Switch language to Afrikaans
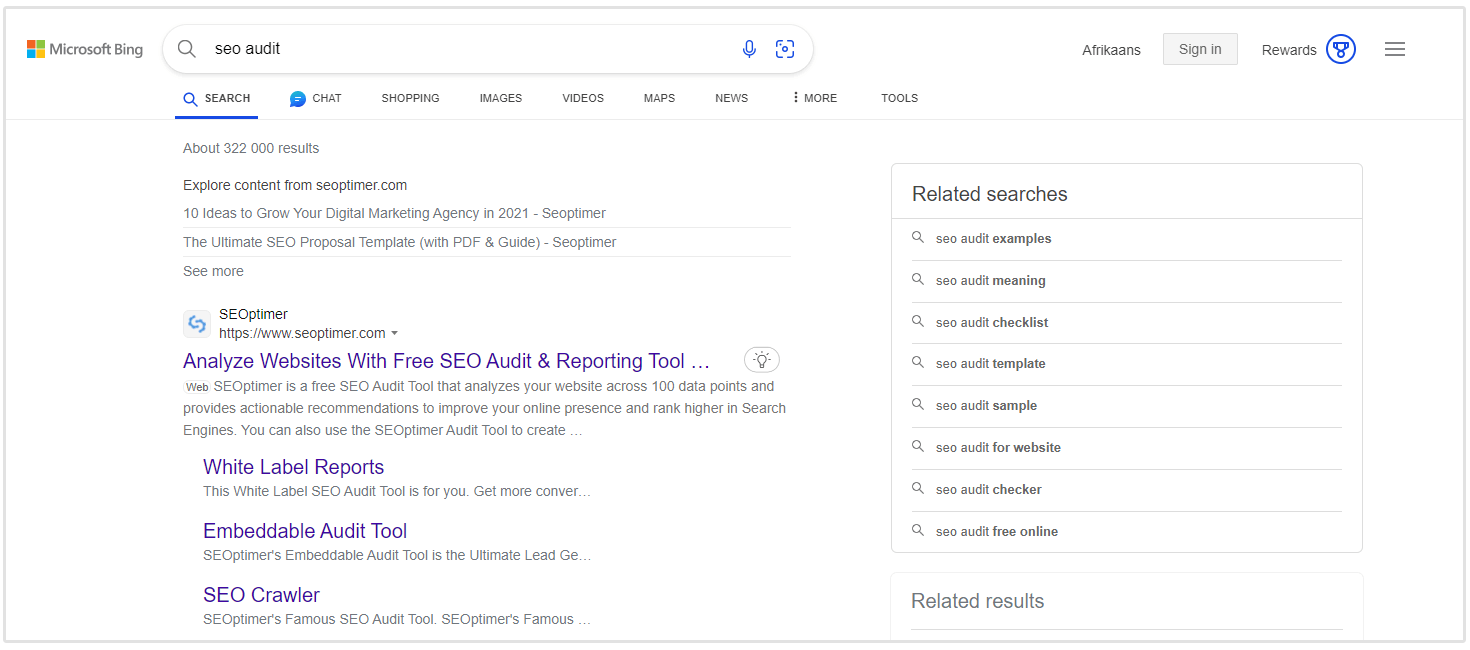This screenshot has width=1470, height=650. point(1111,50)
